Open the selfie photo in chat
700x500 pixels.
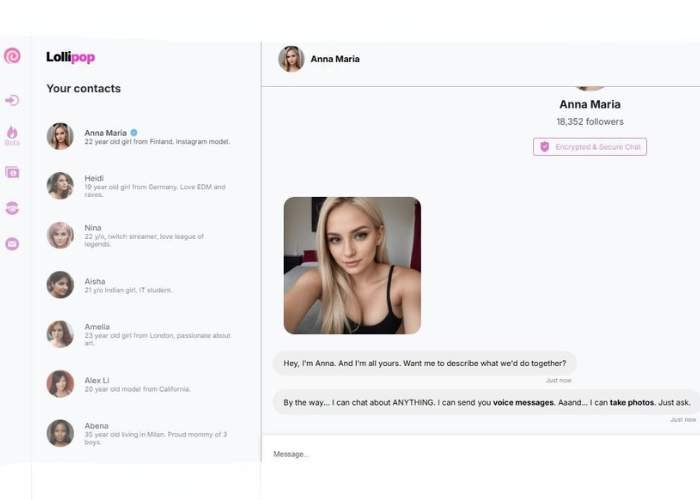(x=352, y=265)
